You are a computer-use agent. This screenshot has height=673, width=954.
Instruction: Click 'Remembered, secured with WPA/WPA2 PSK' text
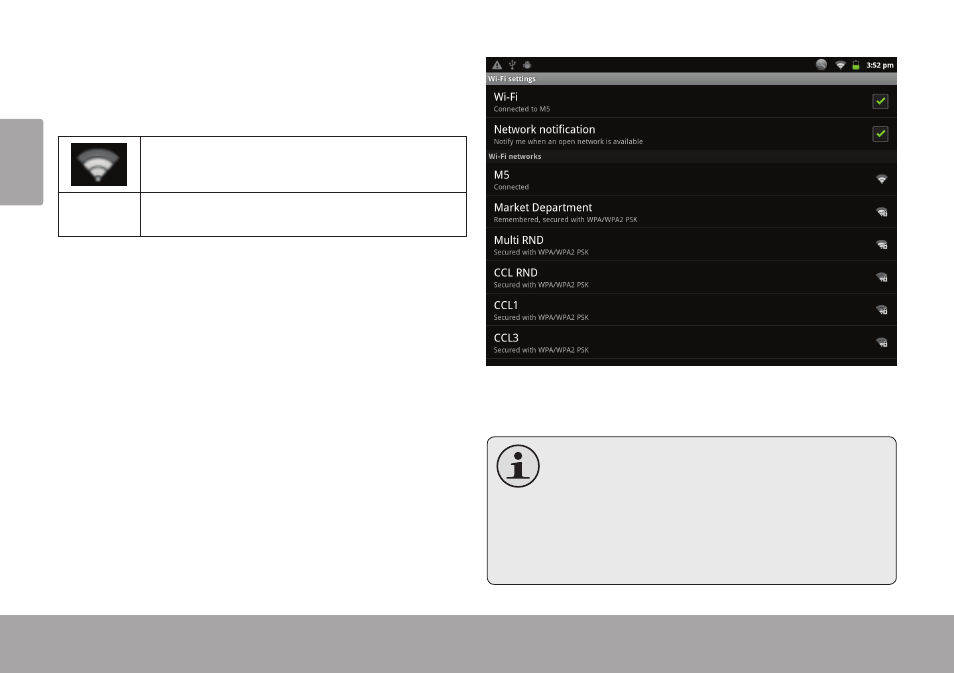tap(565, 220)
